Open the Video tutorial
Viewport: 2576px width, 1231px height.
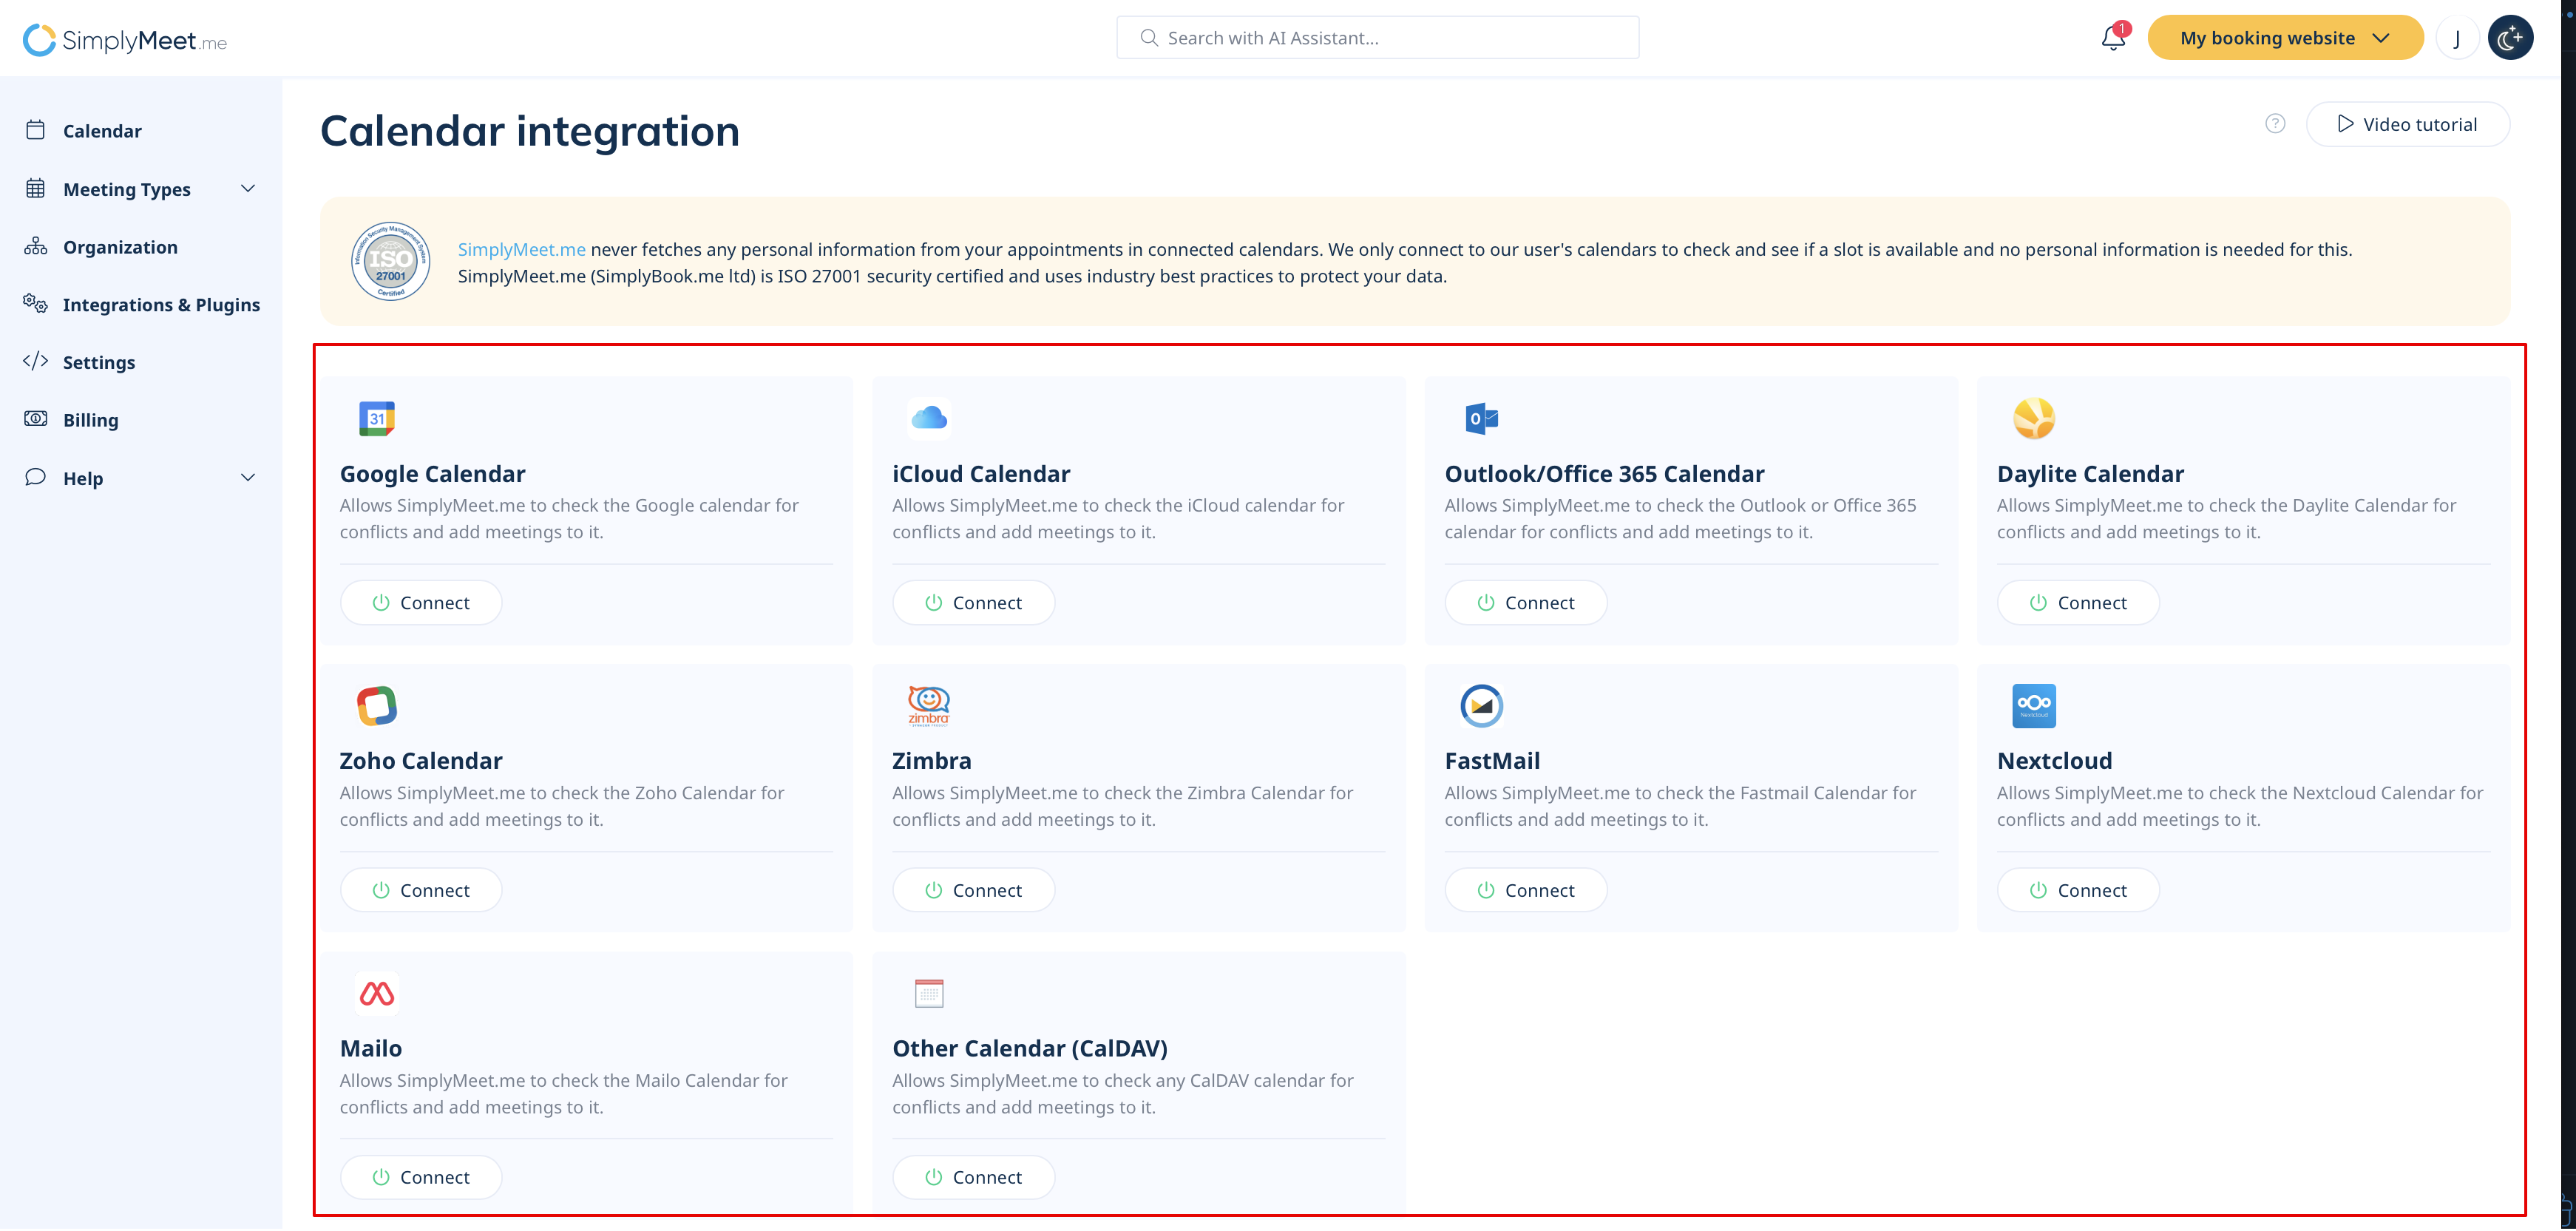pyautogui.click(x=2407, y=124)
